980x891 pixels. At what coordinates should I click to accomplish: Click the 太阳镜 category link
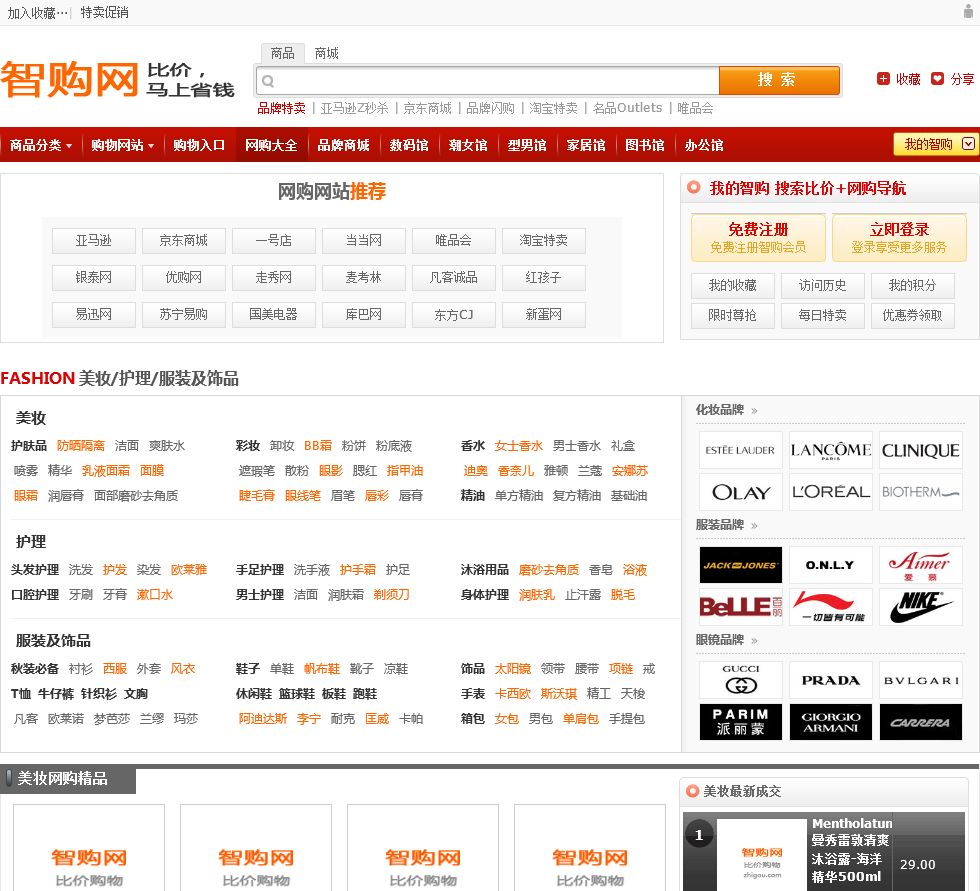click(x=512, y=669)
